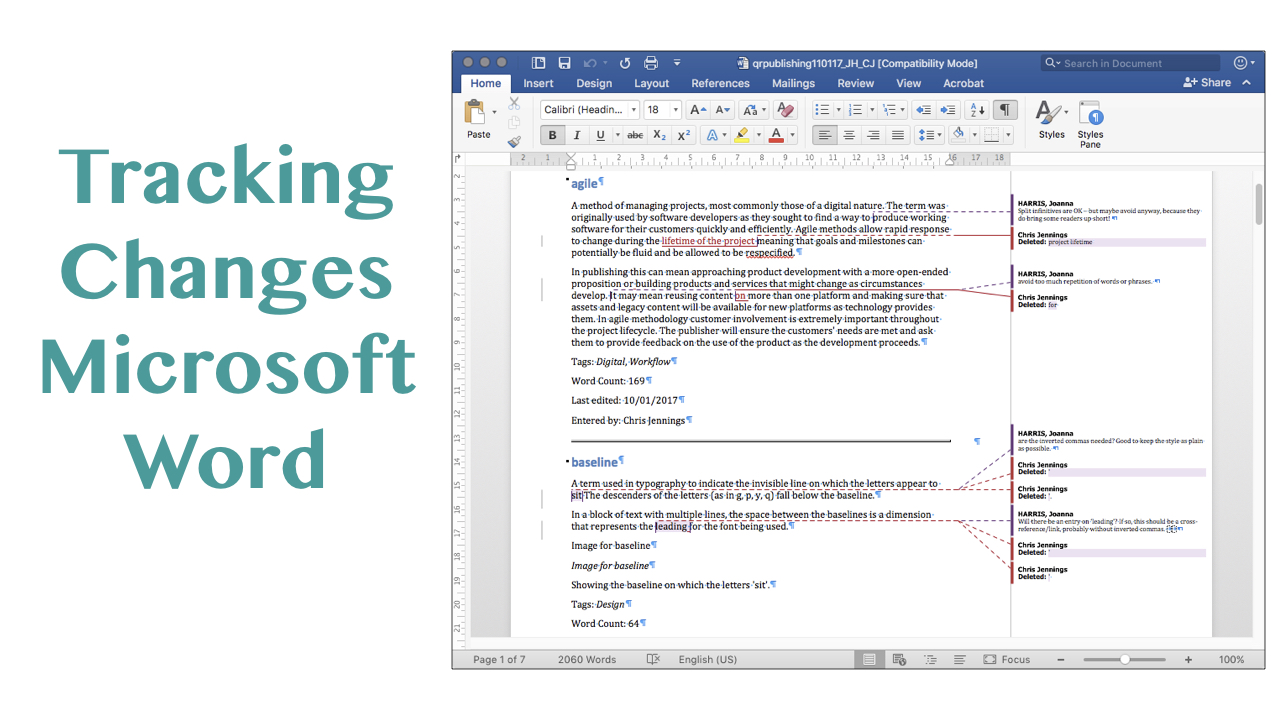Click the Redo/repeat icon

tap(625, 63)
